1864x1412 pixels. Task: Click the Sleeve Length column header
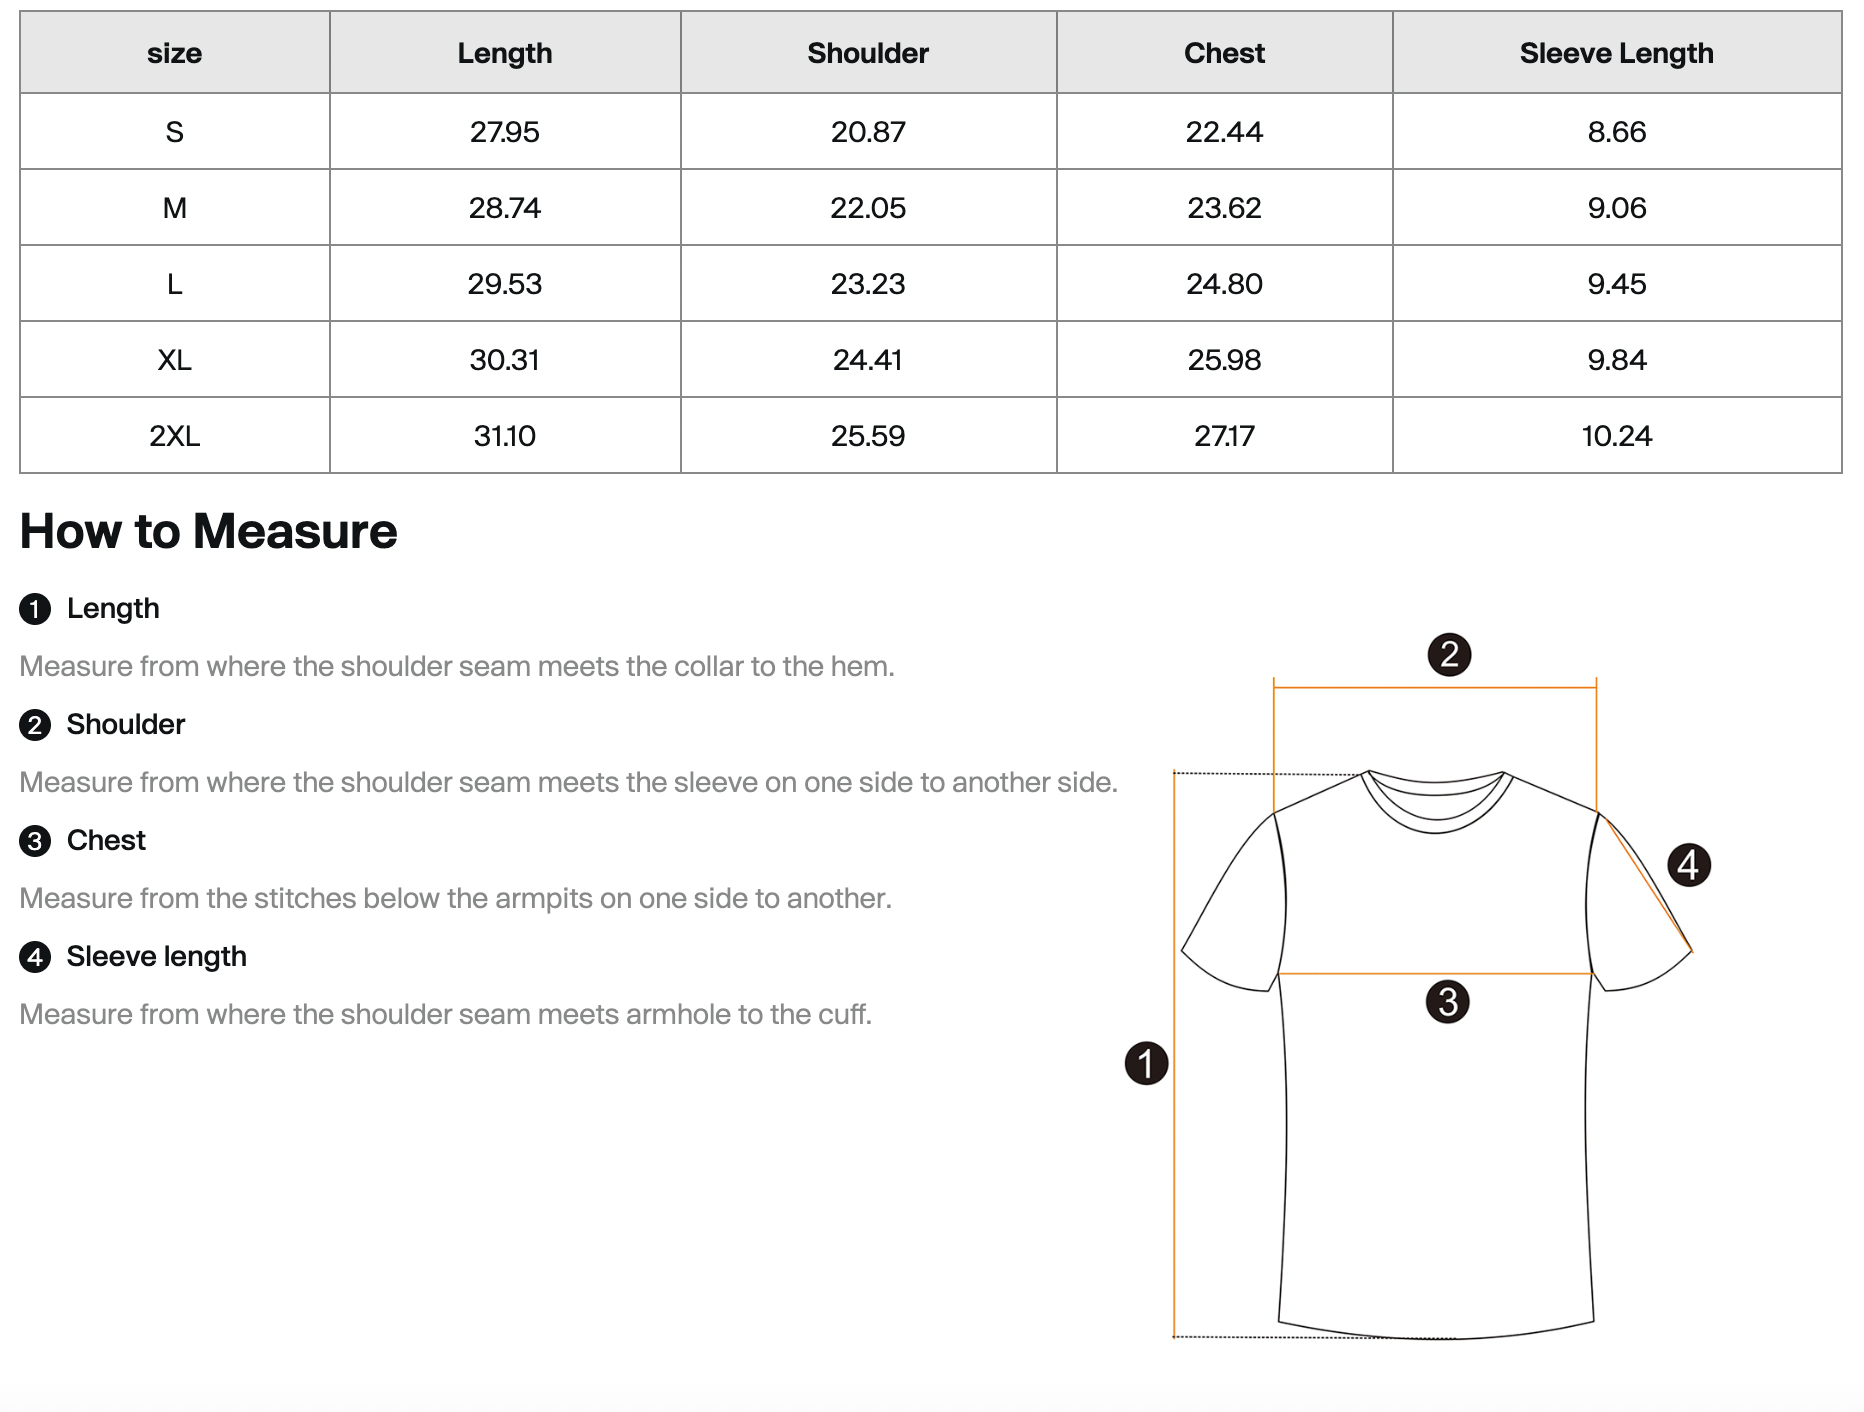(x=1616, y=53)
